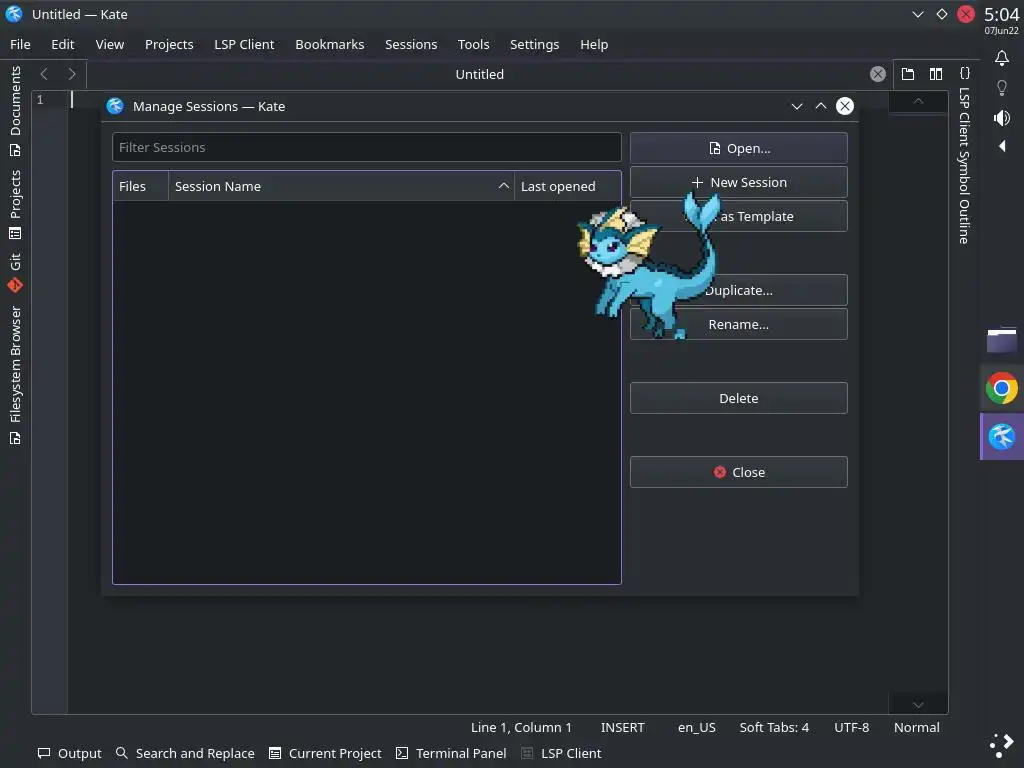
Task: Expand the hidden system tray arrow
Action: click(x=1002, y=146)
